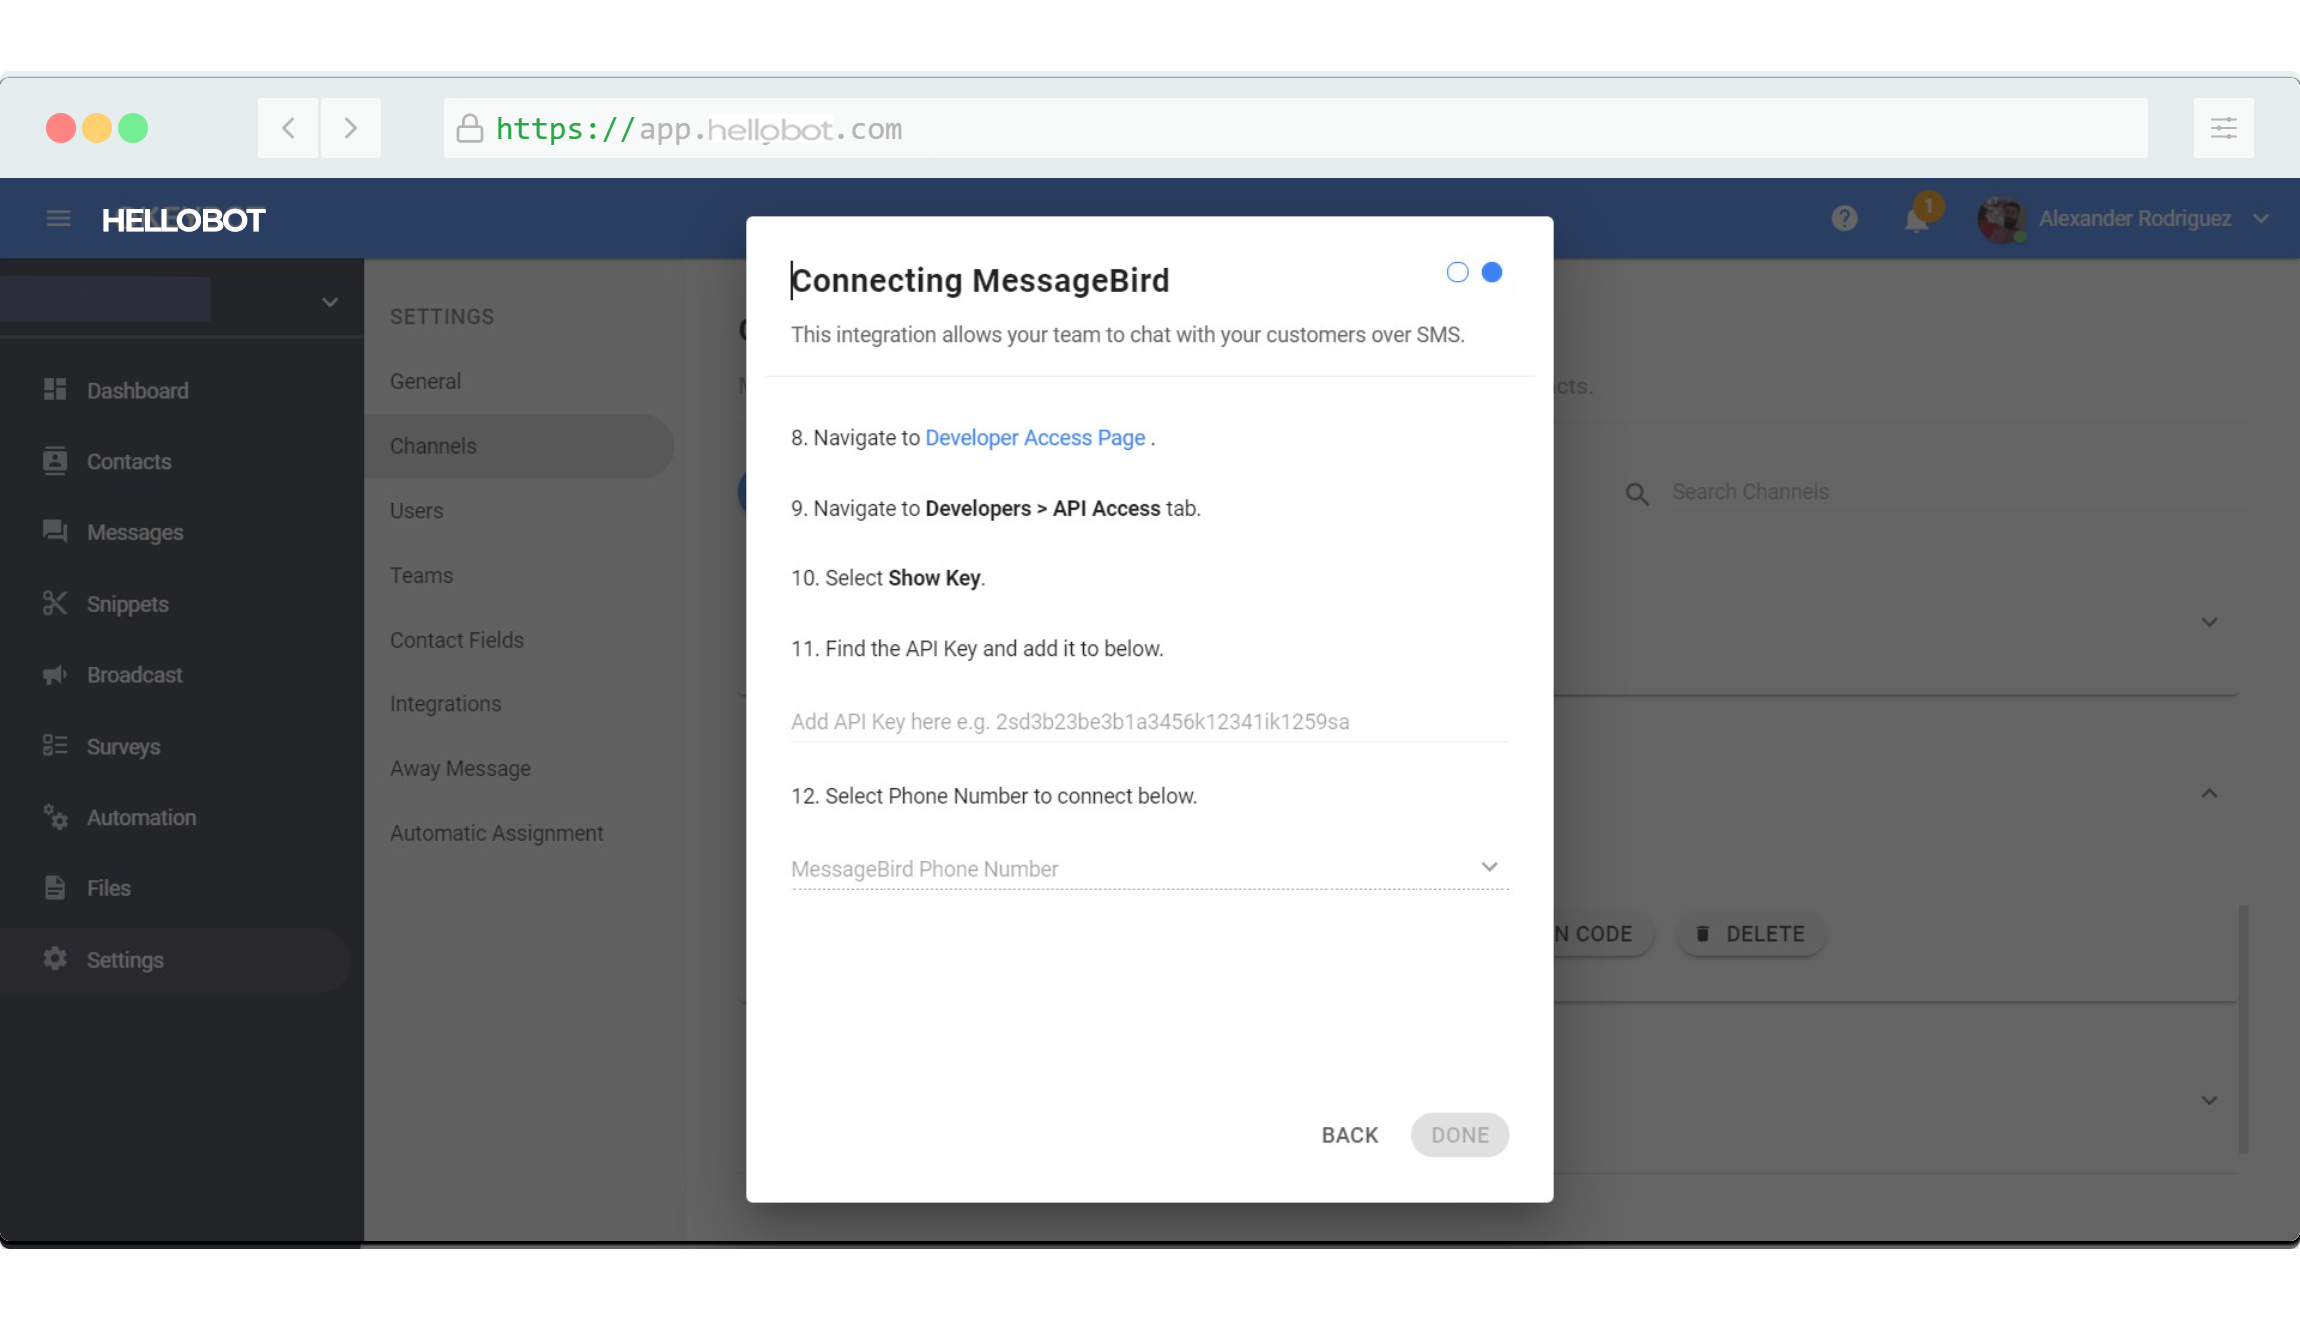Click Alexander Rodriguez's avatar picture
The height and width of the screenshot is (1319, 2300).
click(x=2001, y=219)
